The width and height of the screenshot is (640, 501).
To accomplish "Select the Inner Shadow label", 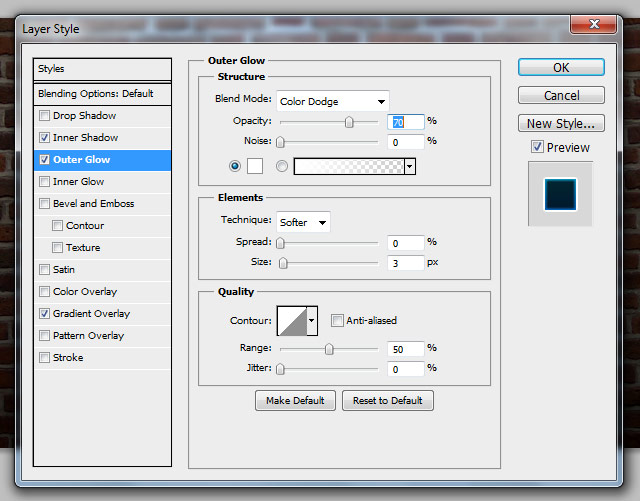I will pos(85,138).
